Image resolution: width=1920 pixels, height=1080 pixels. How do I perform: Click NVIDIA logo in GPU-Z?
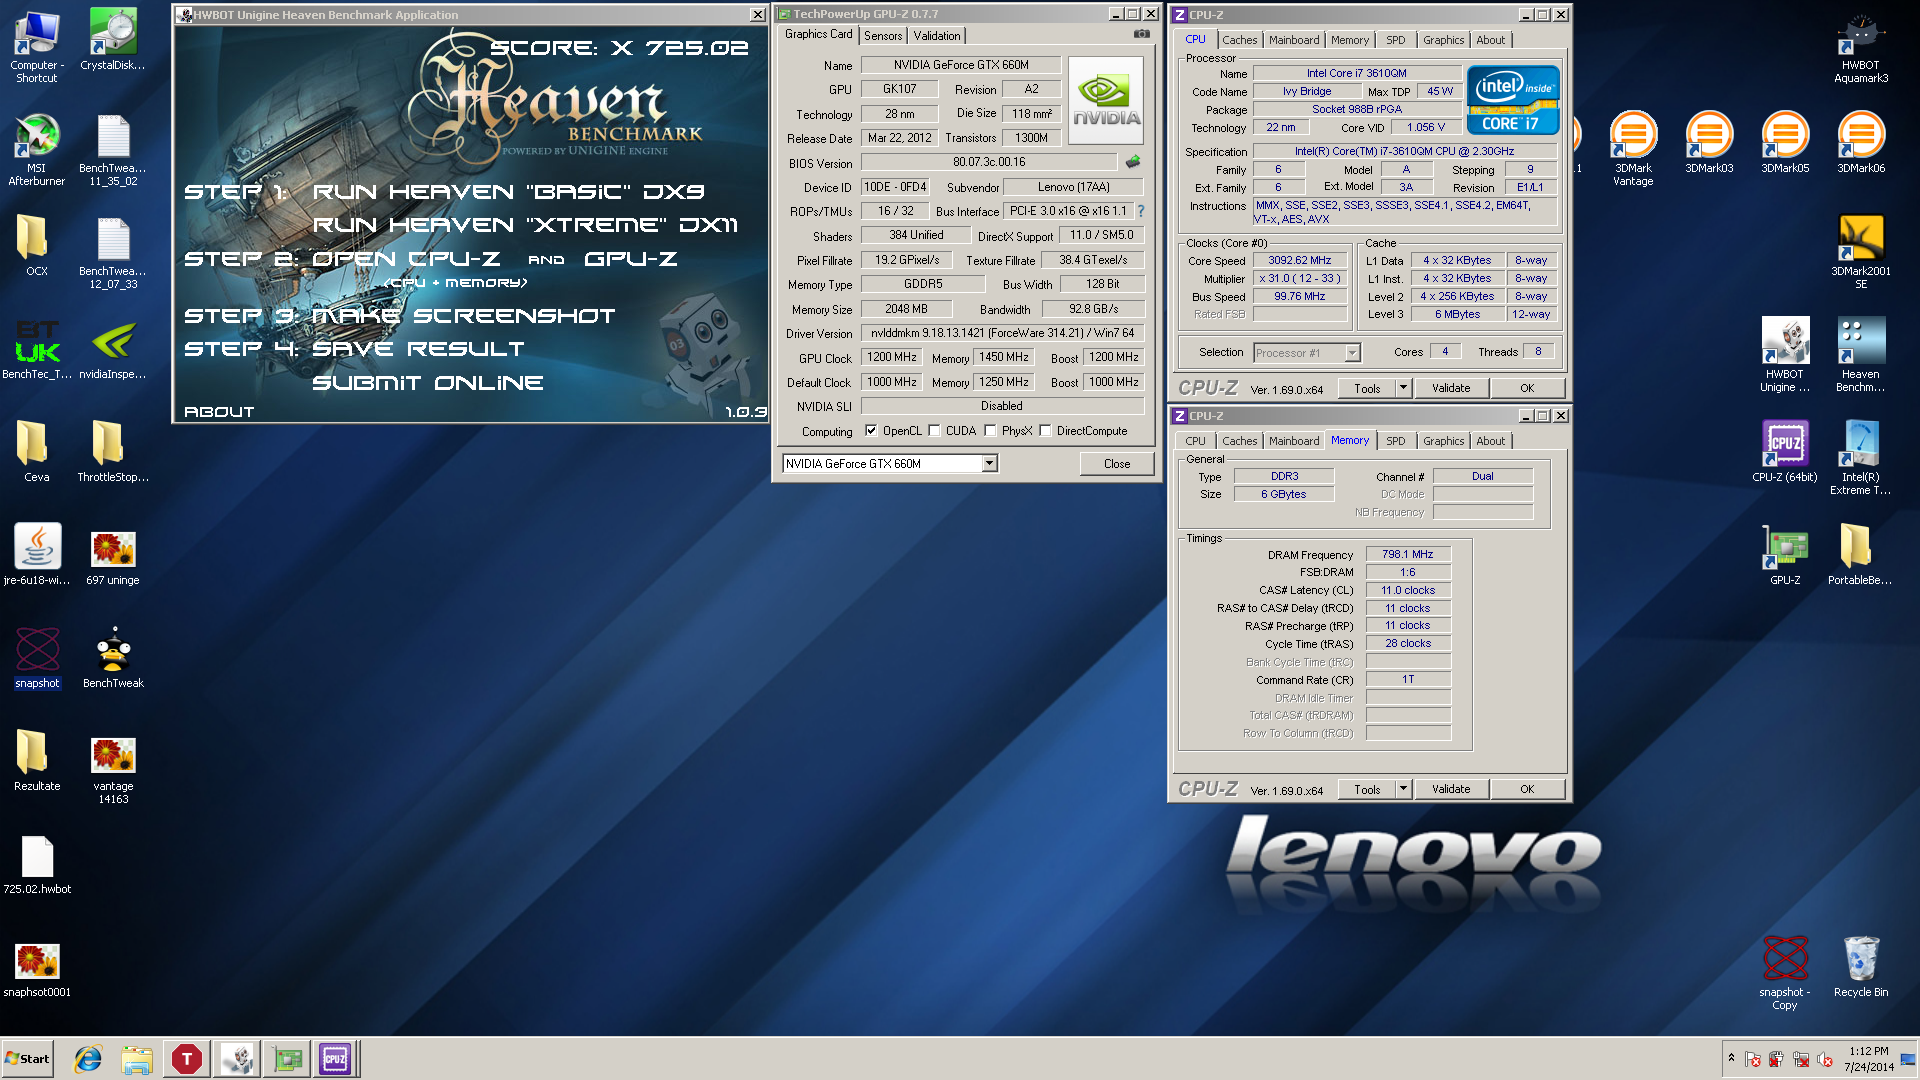click(x=1106, y=102)
